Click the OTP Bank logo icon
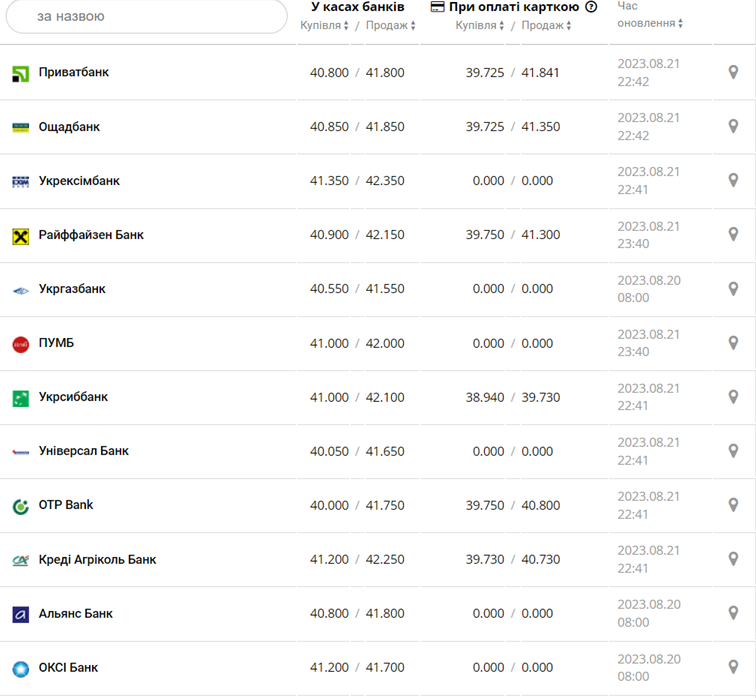The height and width of the screenshot is (698, 756). (20, 506)
